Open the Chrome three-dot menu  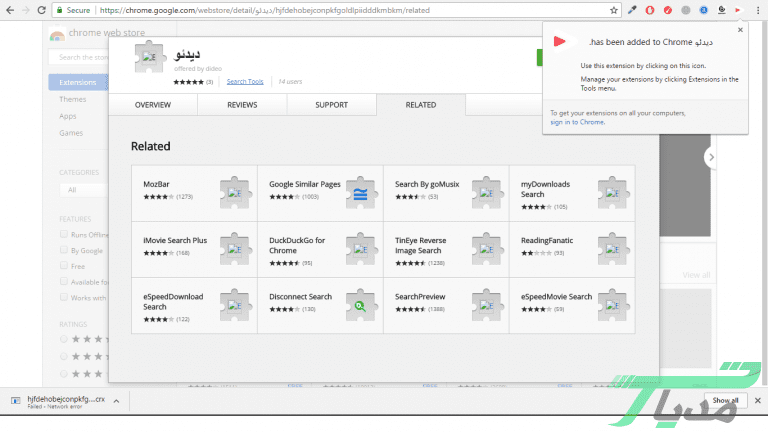click(x=758, y=10)
